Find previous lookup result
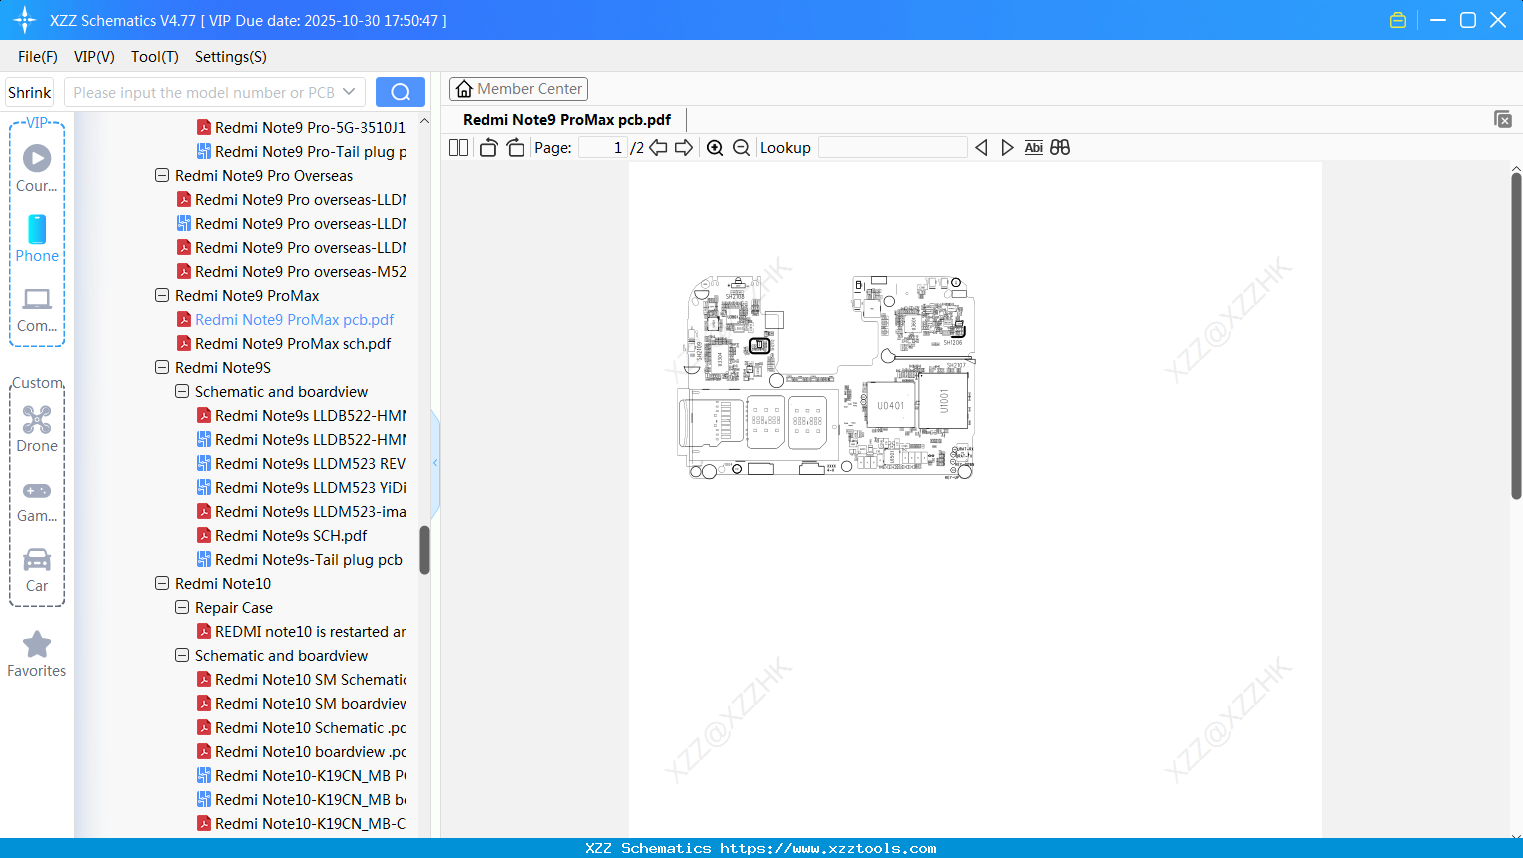 [x=981, y=147]
